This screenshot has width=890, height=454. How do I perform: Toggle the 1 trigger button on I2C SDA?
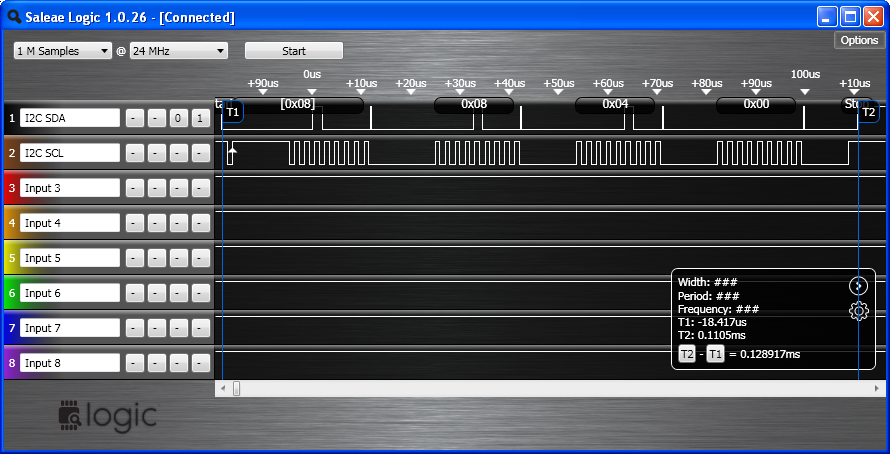[x=200, y=119]
